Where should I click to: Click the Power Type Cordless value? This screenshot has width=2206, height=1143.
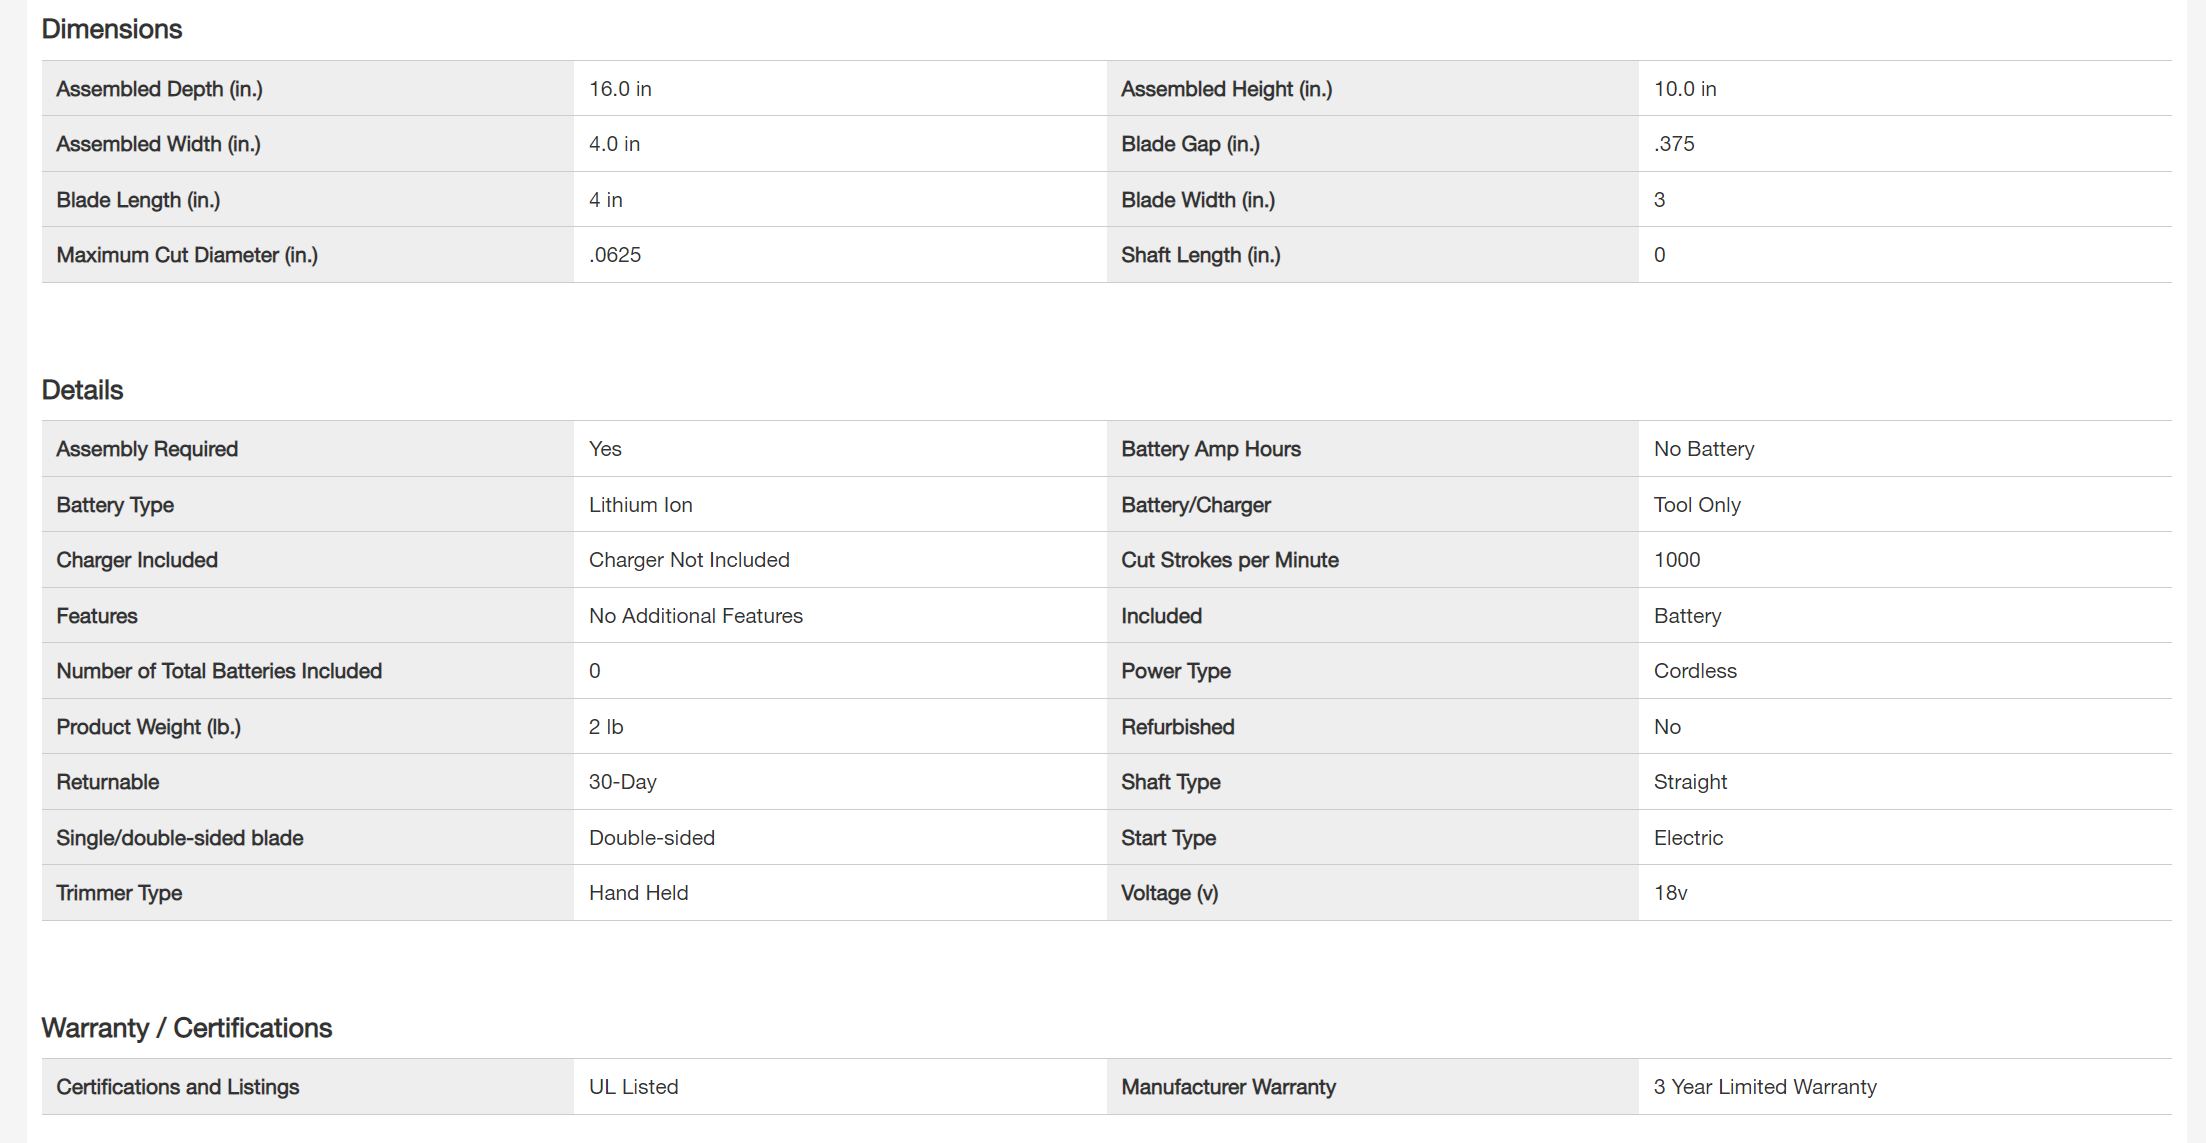tap(1695, 671)
